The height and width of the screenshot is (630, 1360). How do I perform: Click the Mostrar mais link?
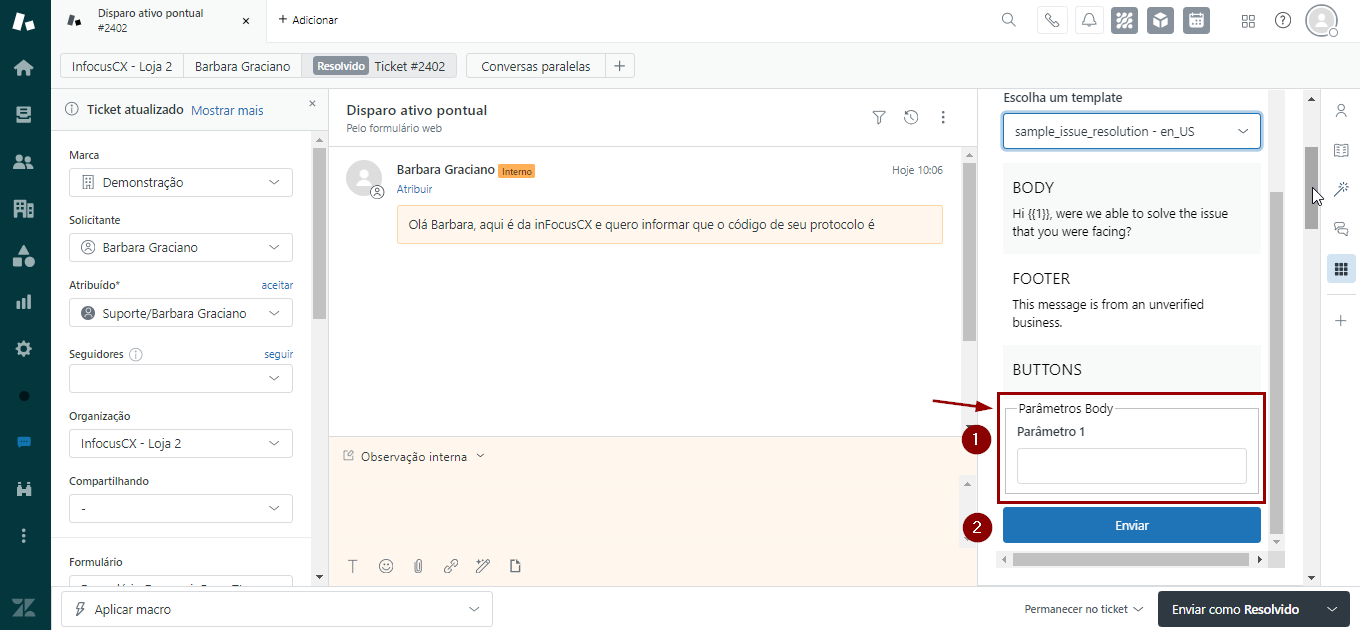tap(227, 110)
